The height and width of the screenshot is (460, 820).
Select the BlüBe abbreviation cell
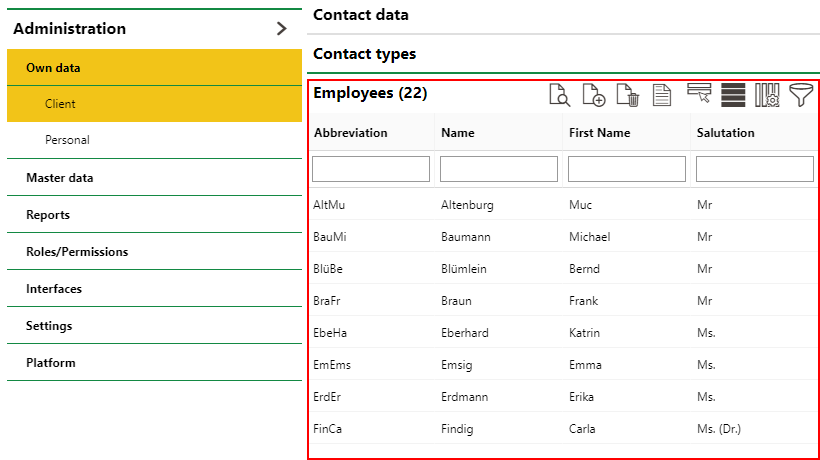click(328, 269)
